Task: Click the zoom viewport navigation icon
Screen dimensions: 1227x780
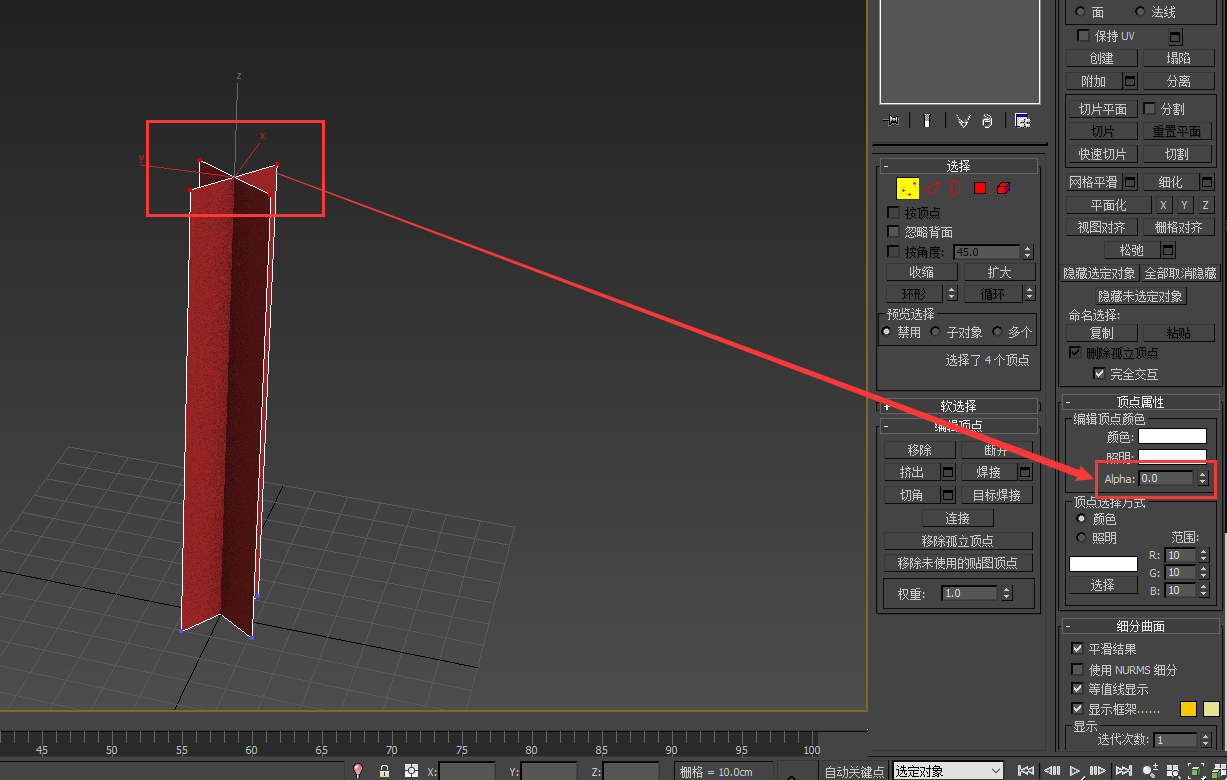Action: [1150, 771]
